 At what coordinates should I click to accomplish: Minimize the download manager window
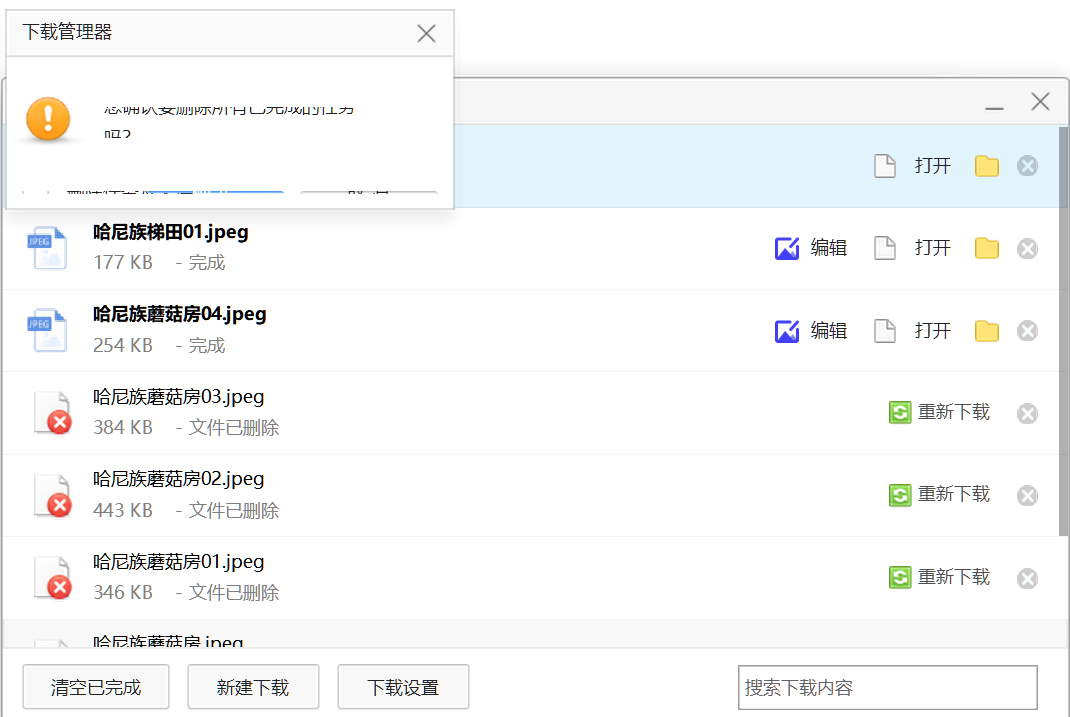point(994,103)
